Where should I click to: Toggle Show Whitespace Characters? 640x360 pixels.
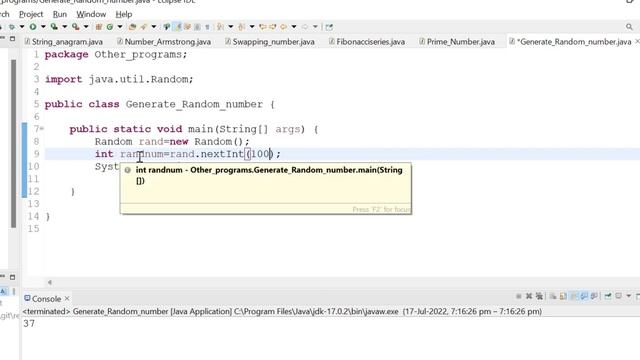(207, 27)
